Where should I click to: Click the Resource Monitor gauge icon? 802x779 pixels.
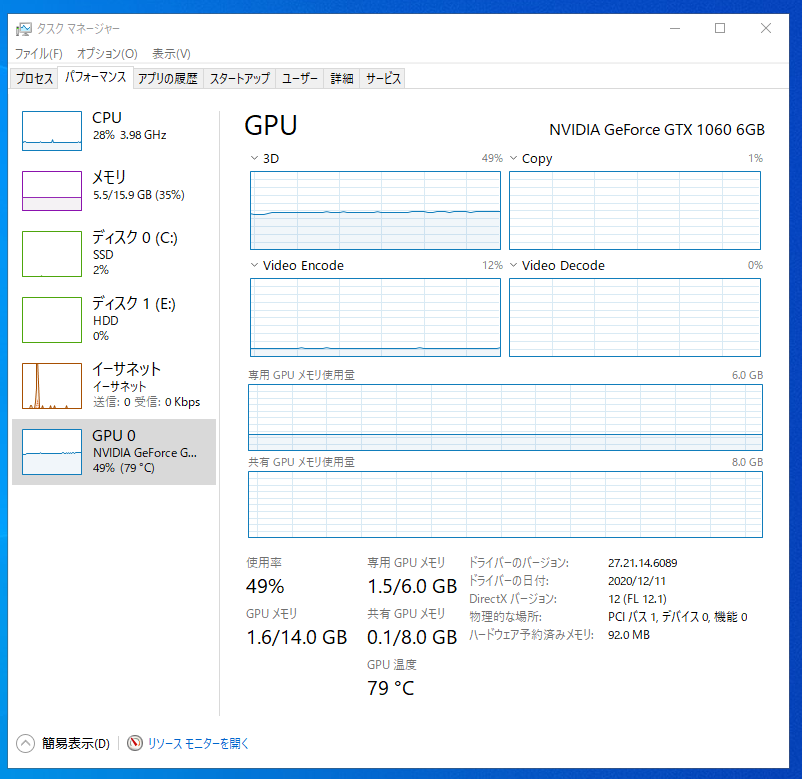135,743
